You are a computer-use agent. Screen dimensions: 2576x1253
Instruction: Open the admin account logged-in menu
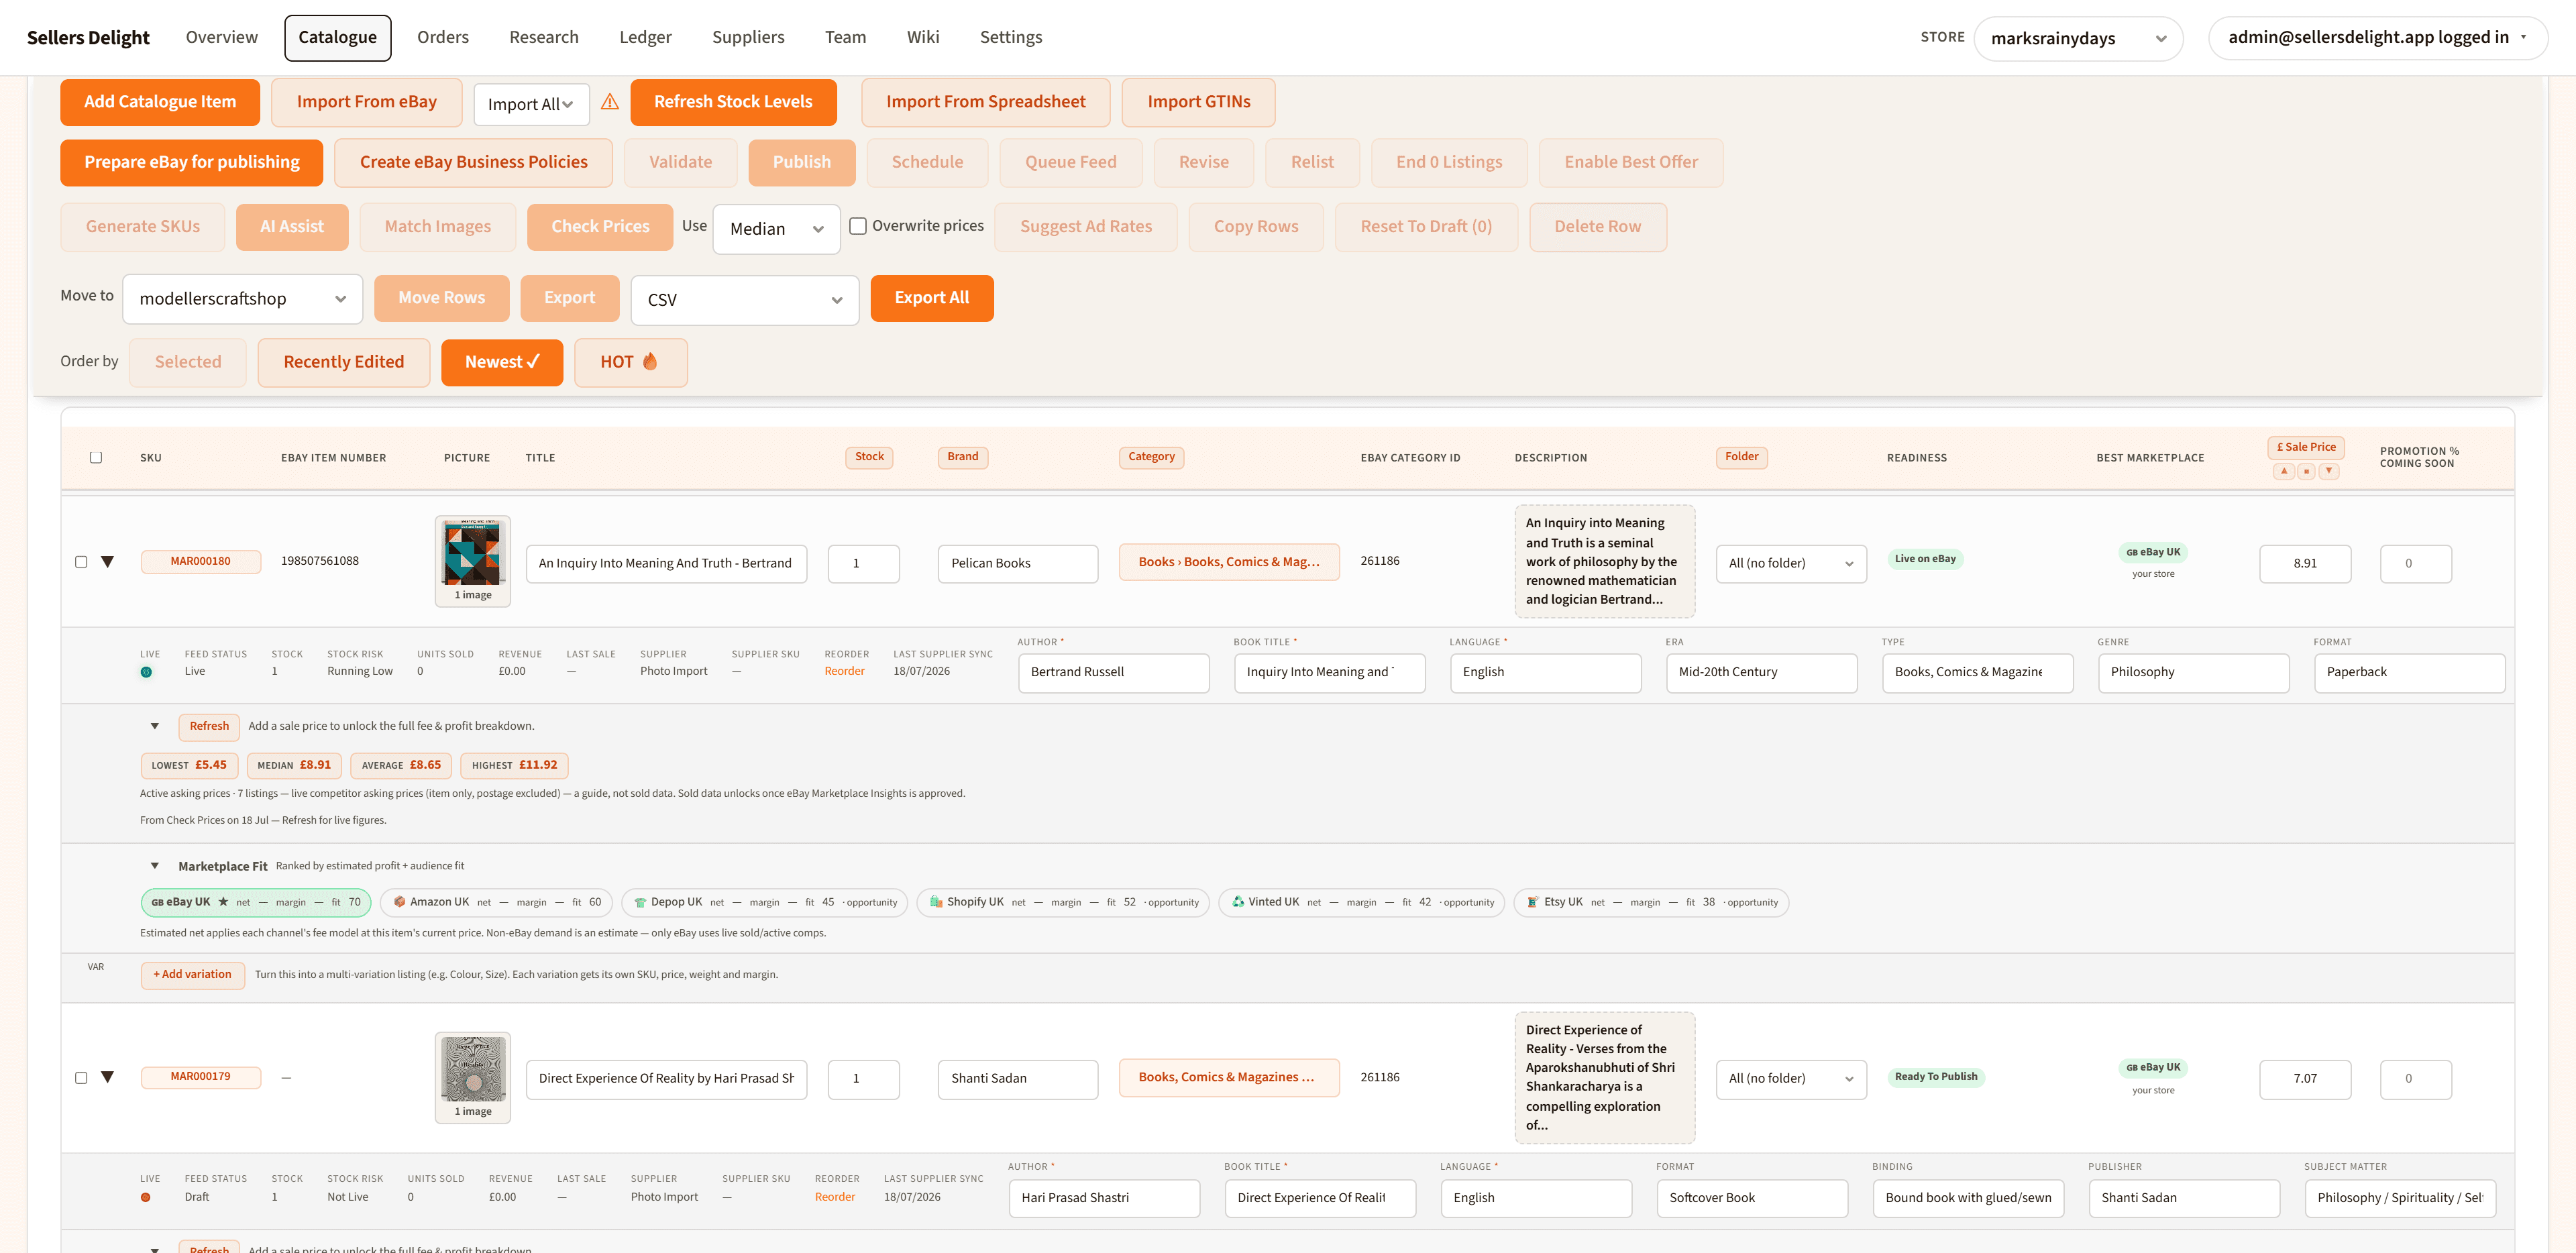pyautogui.click(x=2378, y=37)
